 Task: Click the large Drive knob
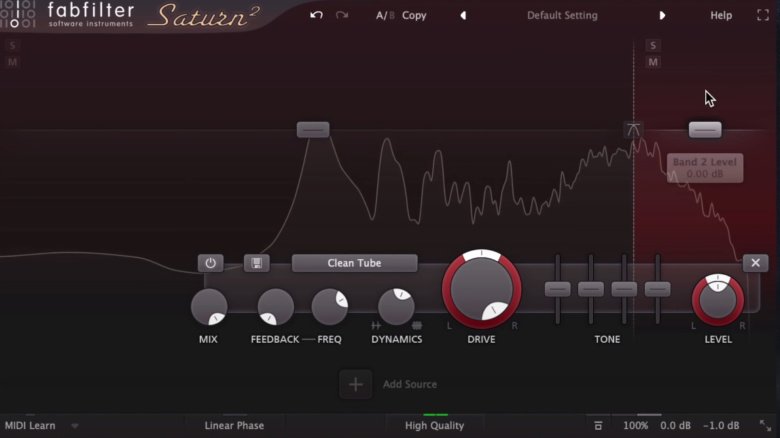click(x=482, y=289)
